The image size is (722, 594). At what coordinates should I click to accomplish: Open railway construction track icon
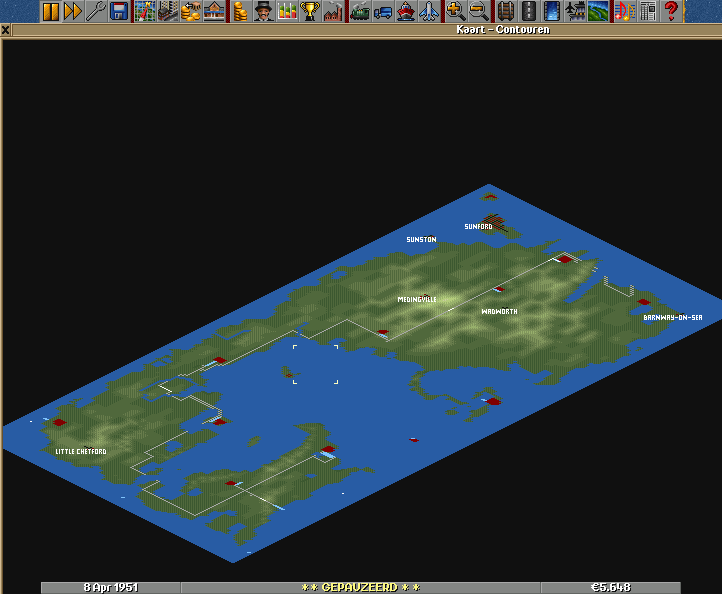(x=506, y=11)
